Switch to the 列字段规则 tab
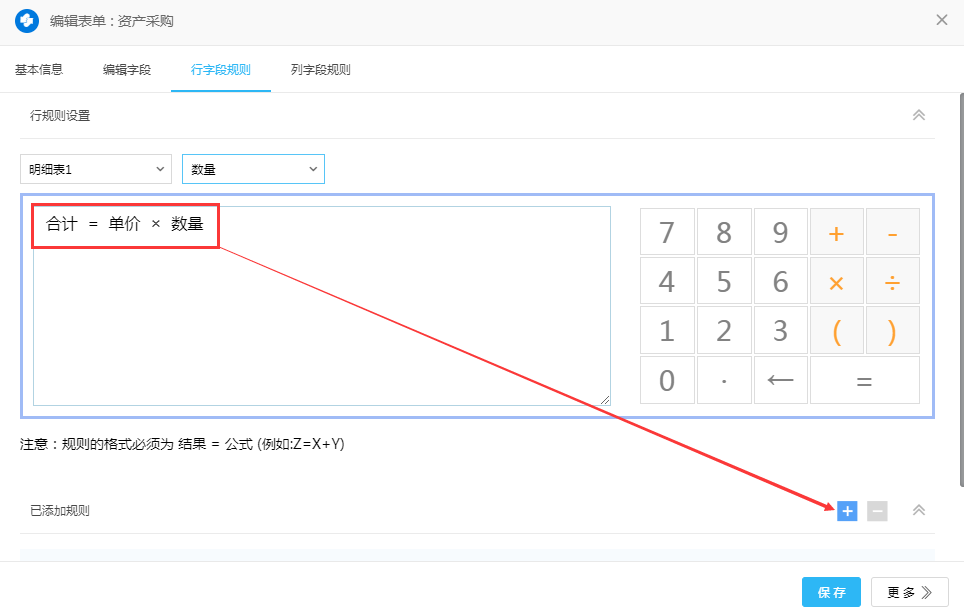The image size is (964, 616). click(x=320, y=70)
